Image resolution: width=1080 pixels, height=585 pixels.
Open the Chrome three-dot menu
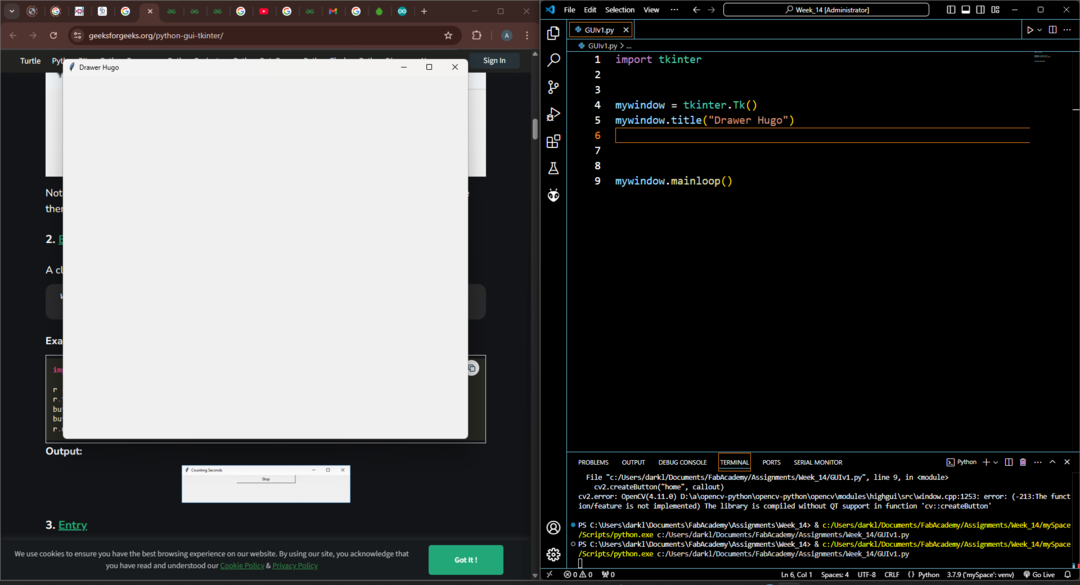(528, 35)
